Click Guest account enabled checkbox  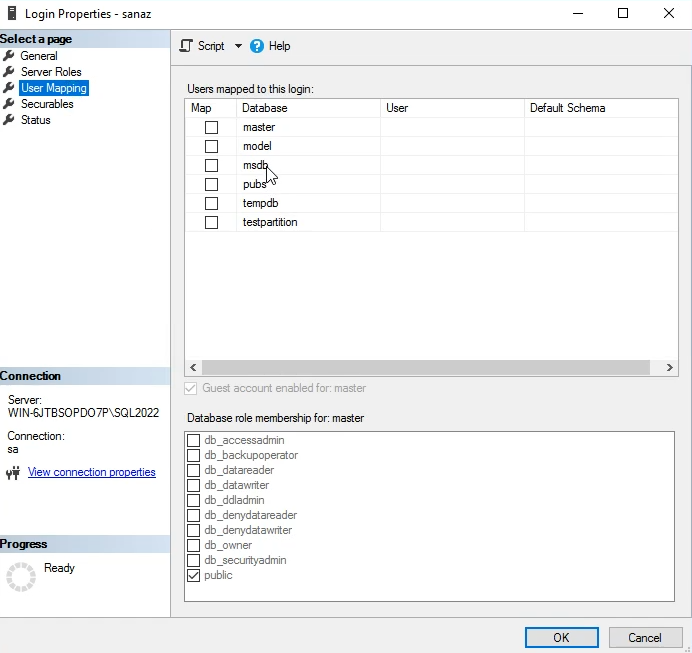pos(191,388)
